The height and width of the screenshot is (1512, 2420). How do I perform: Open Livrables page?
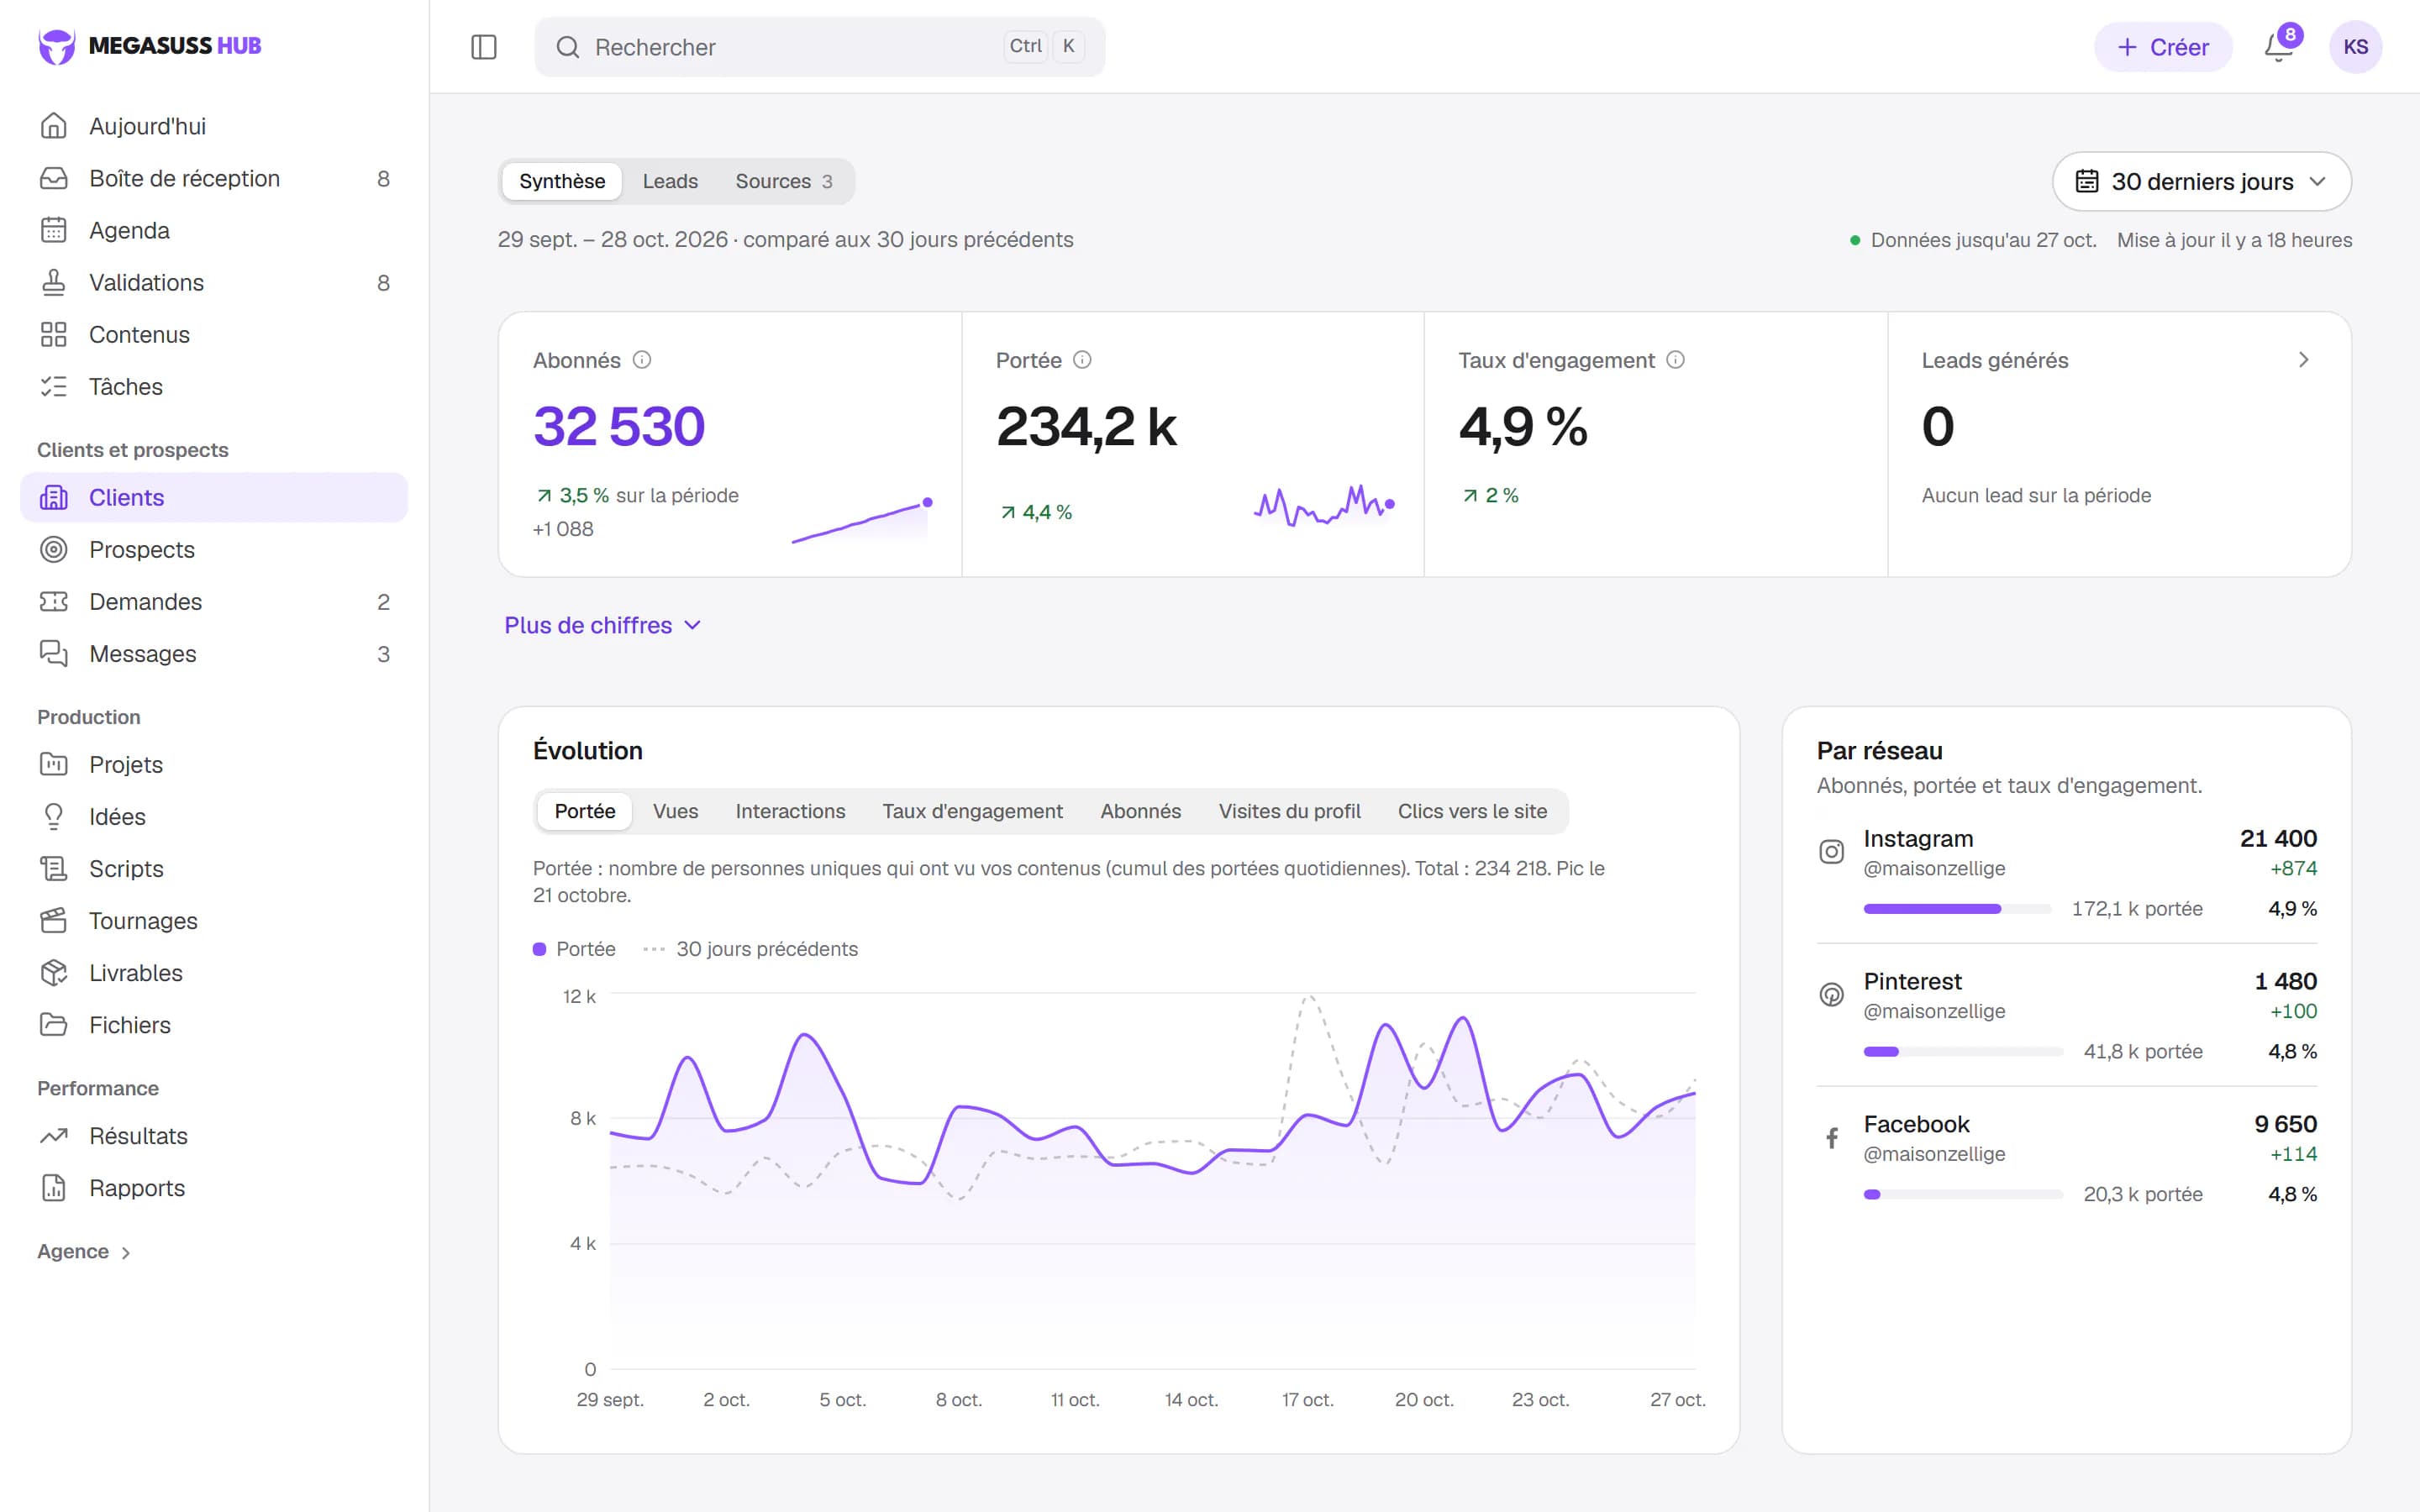[214, 972]
